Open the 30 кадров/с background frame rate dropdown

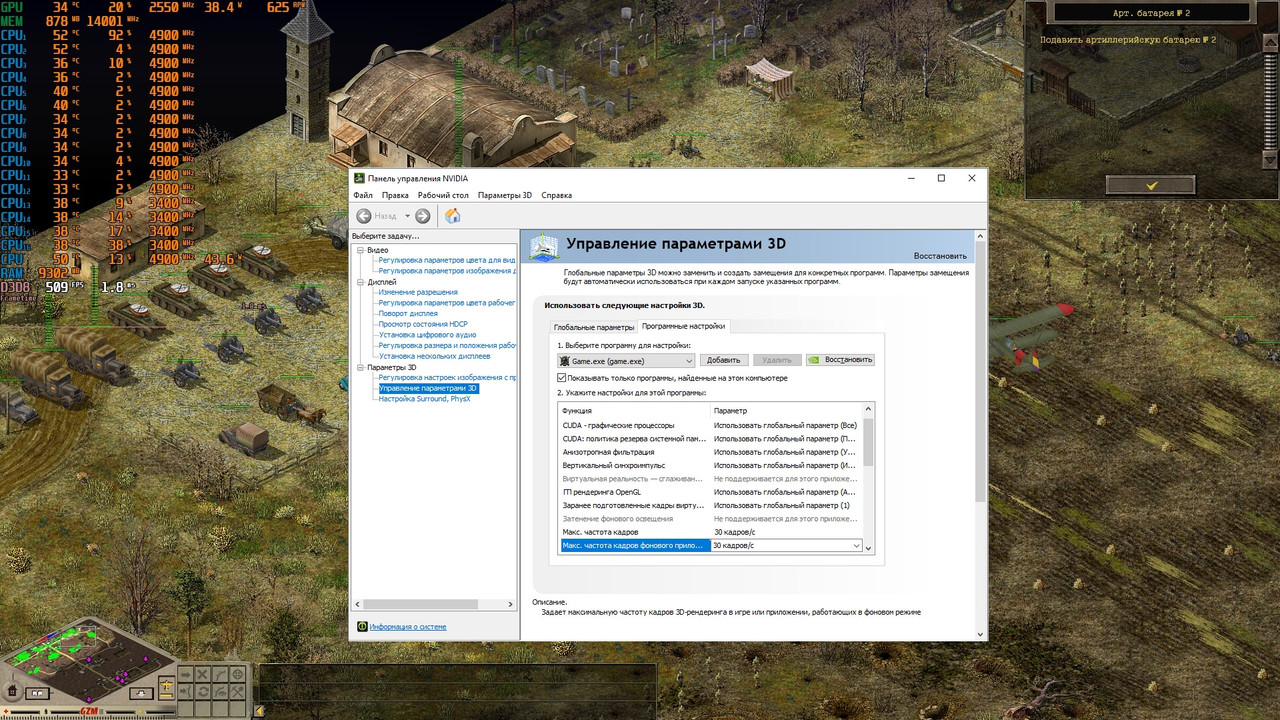point(856,546)
